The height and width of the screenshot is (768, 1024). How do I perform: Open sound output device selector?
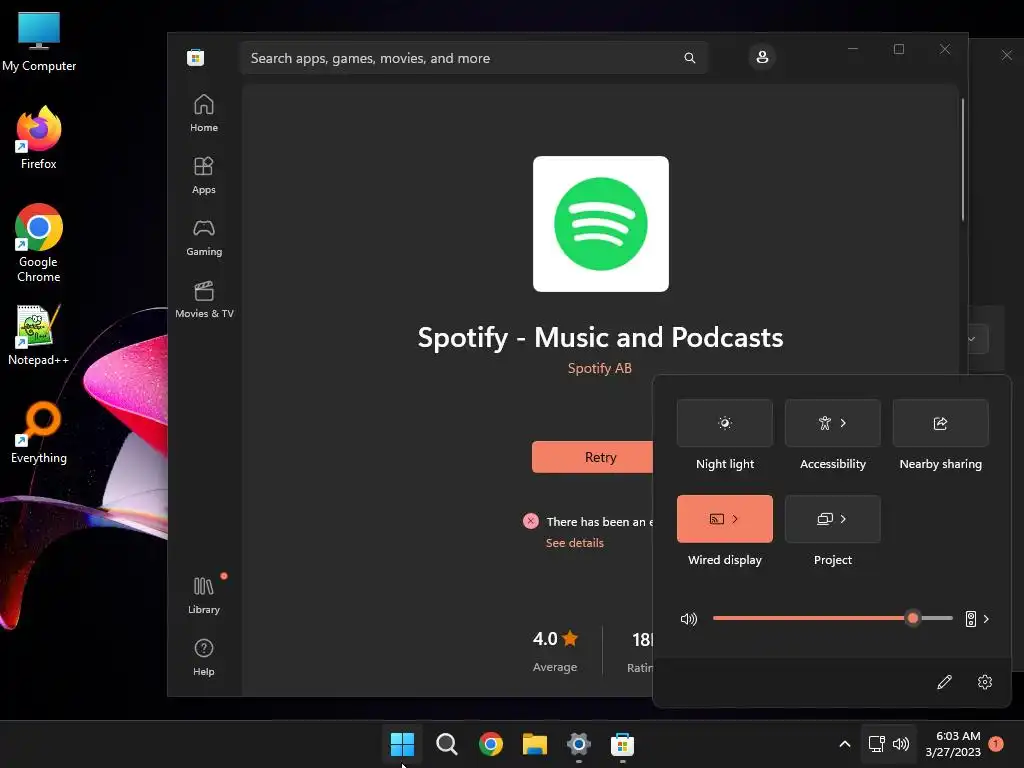coord(977,618)
